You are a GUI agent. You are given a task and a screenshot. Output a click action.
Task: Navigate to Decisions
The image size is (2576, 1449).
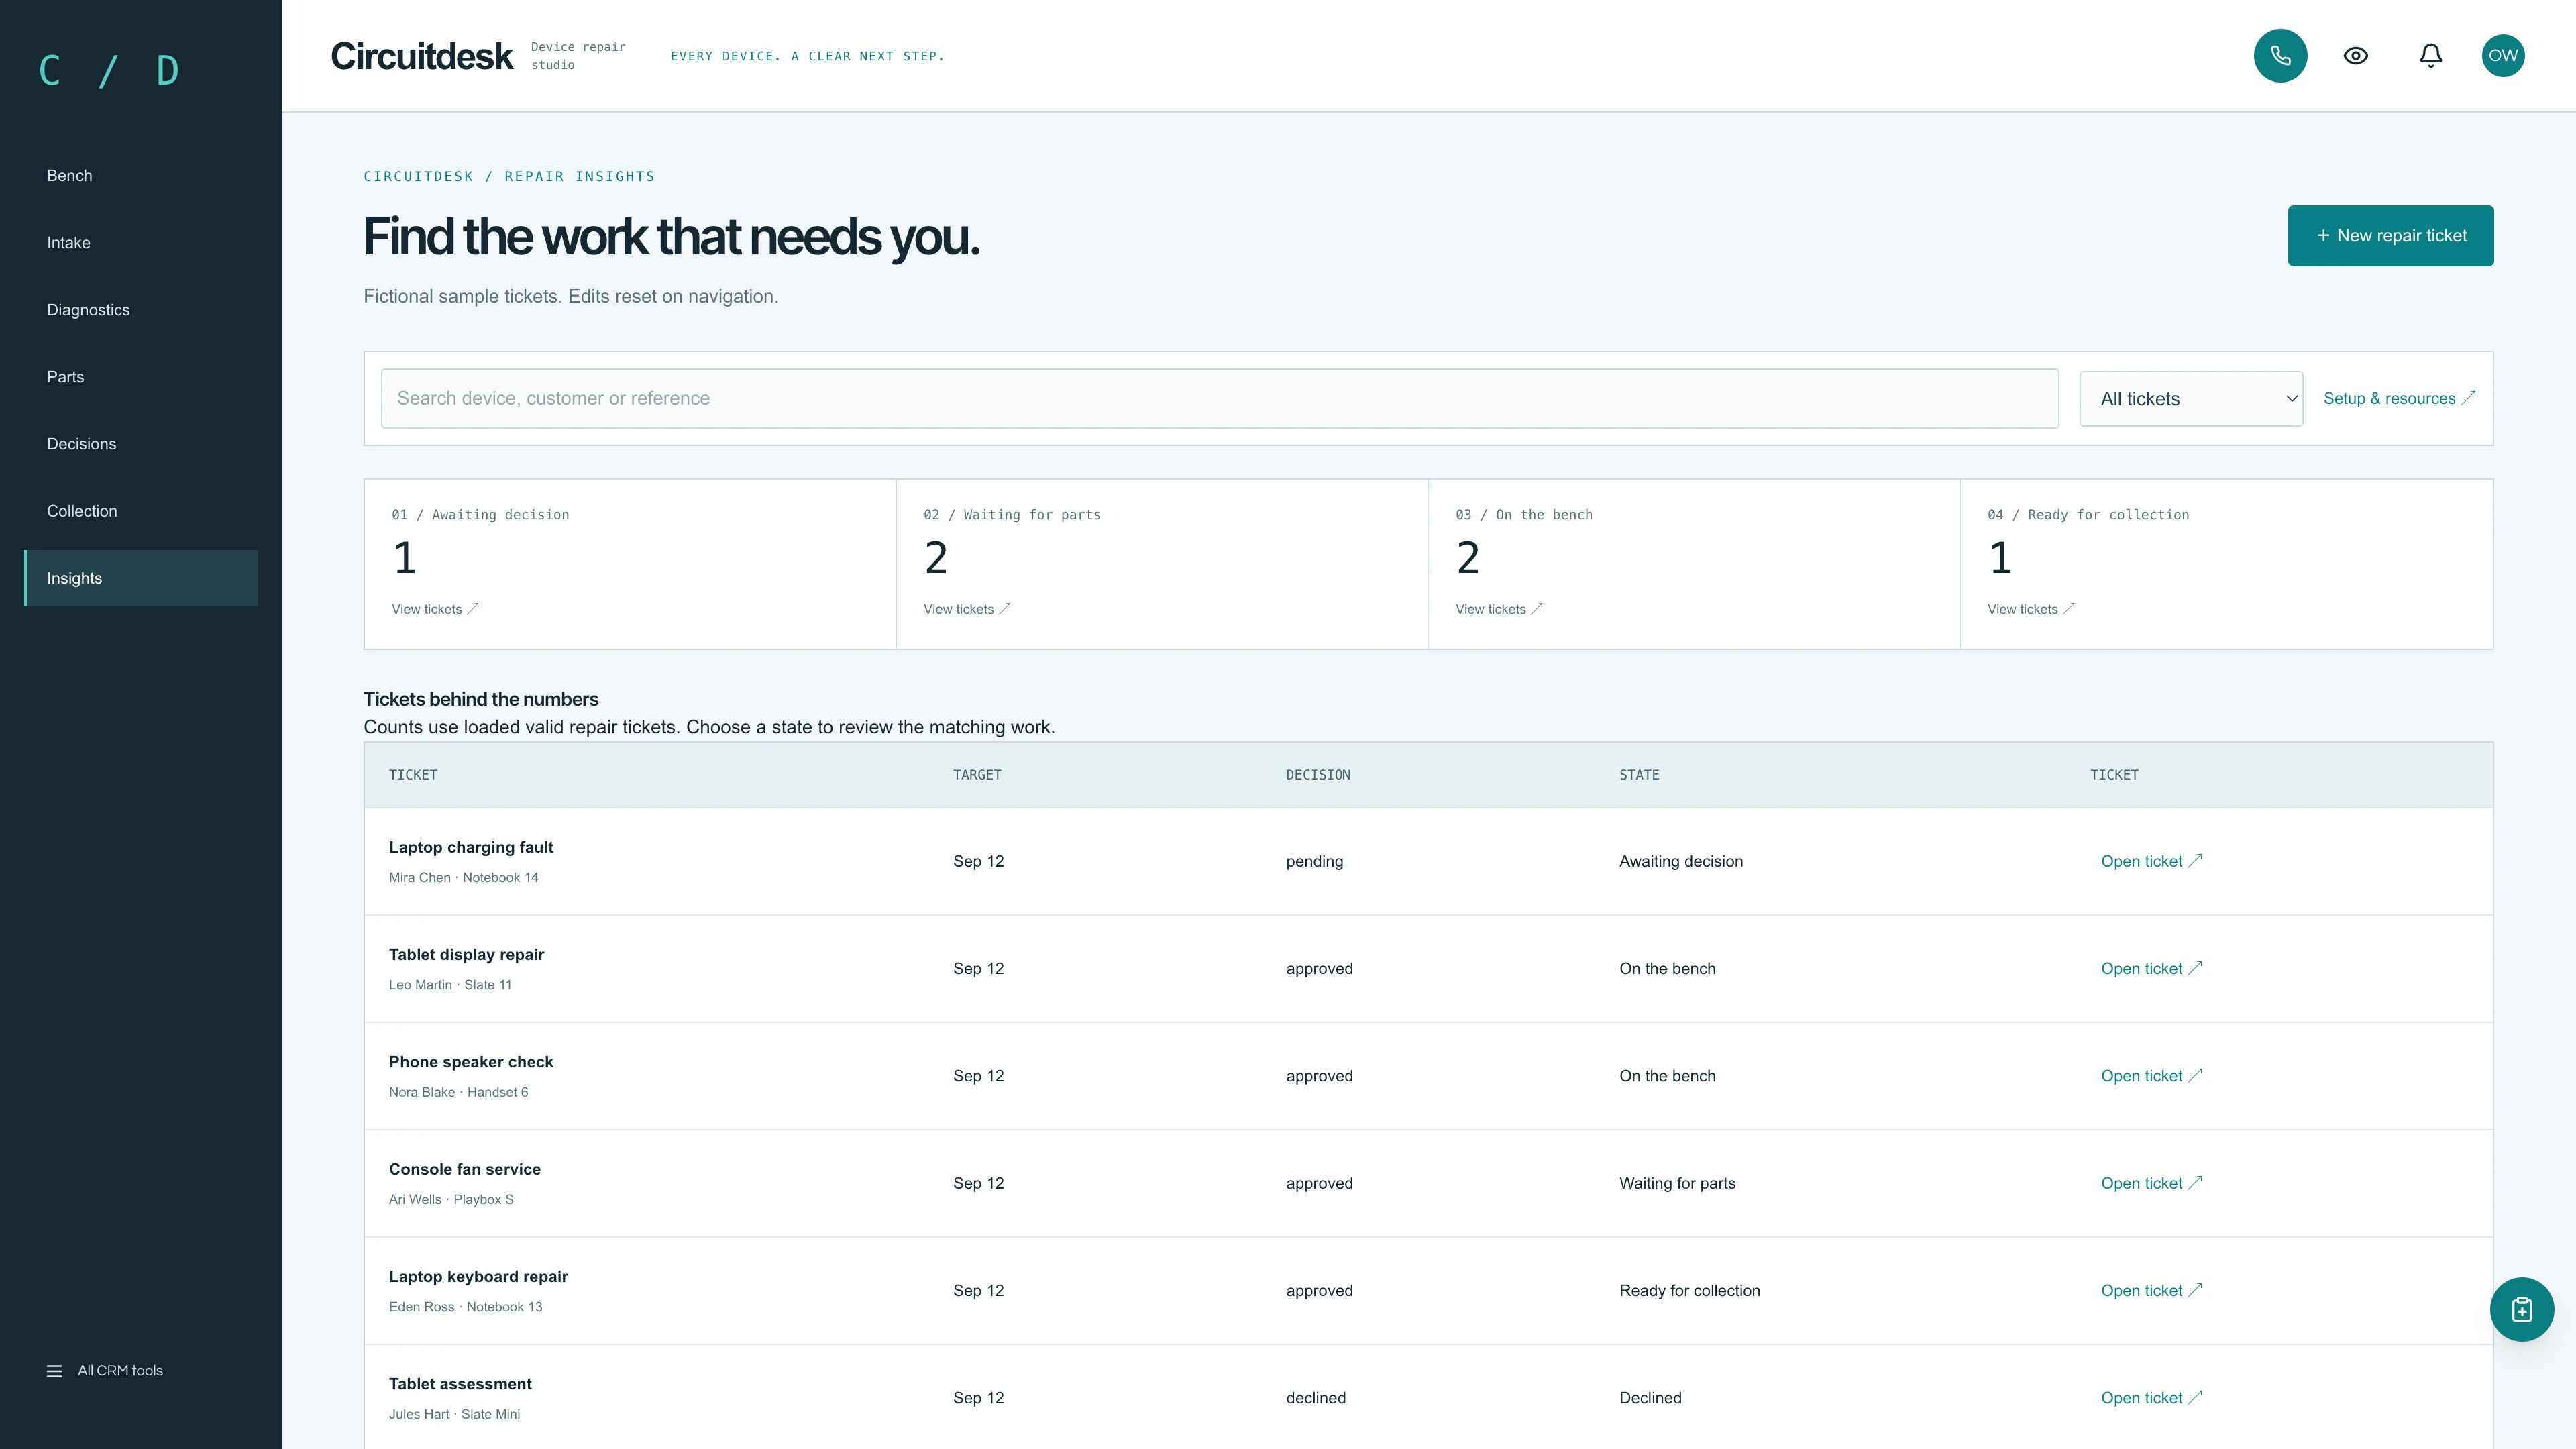[x=141, y=443]
